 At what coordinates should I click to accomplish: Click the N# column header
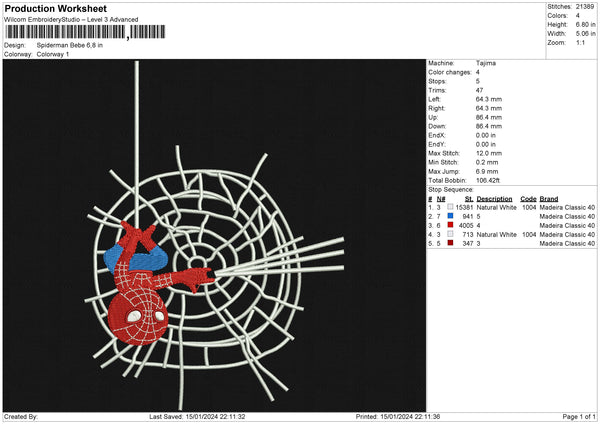(x=441, y=199)
